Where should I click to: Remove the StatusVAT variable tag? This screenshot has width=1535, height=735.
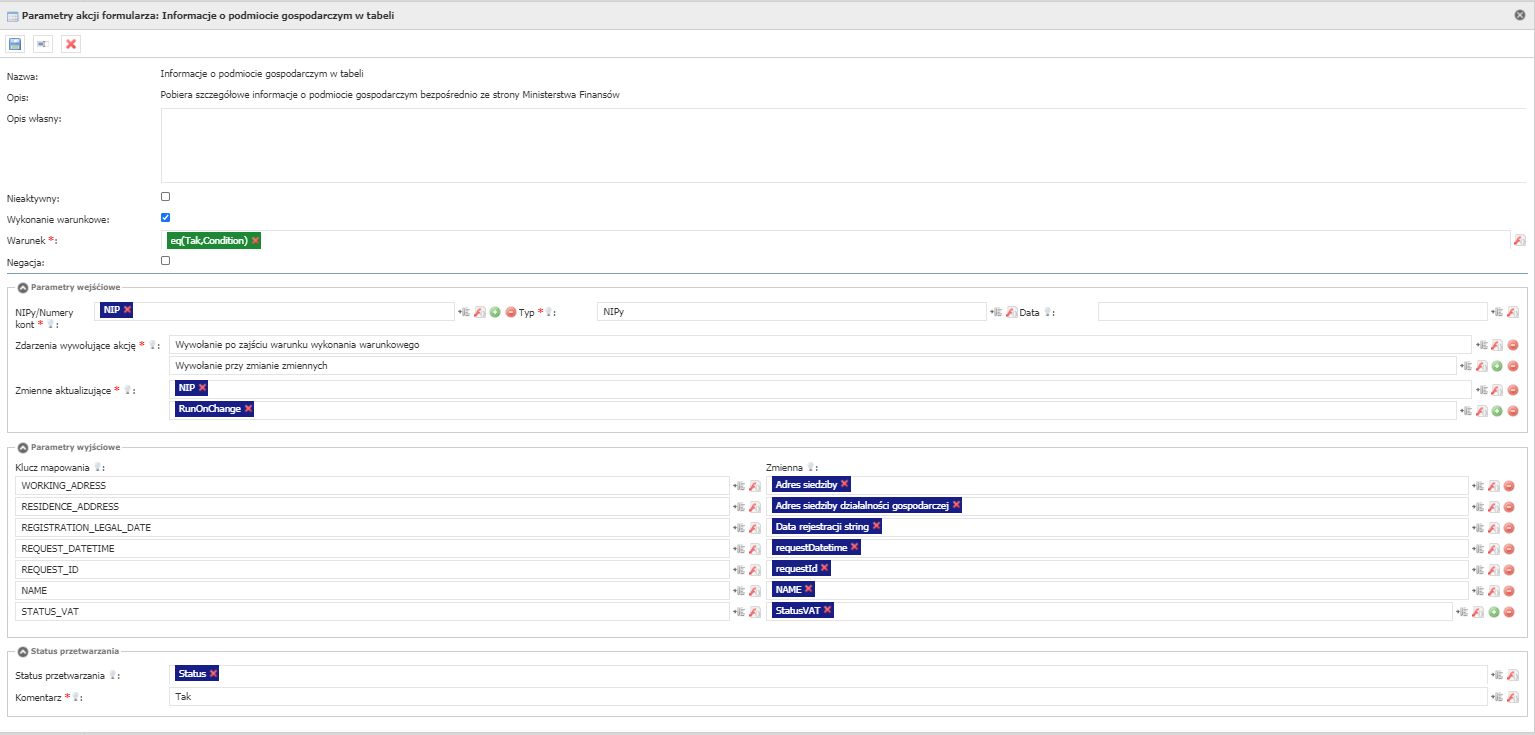[827, 610]
